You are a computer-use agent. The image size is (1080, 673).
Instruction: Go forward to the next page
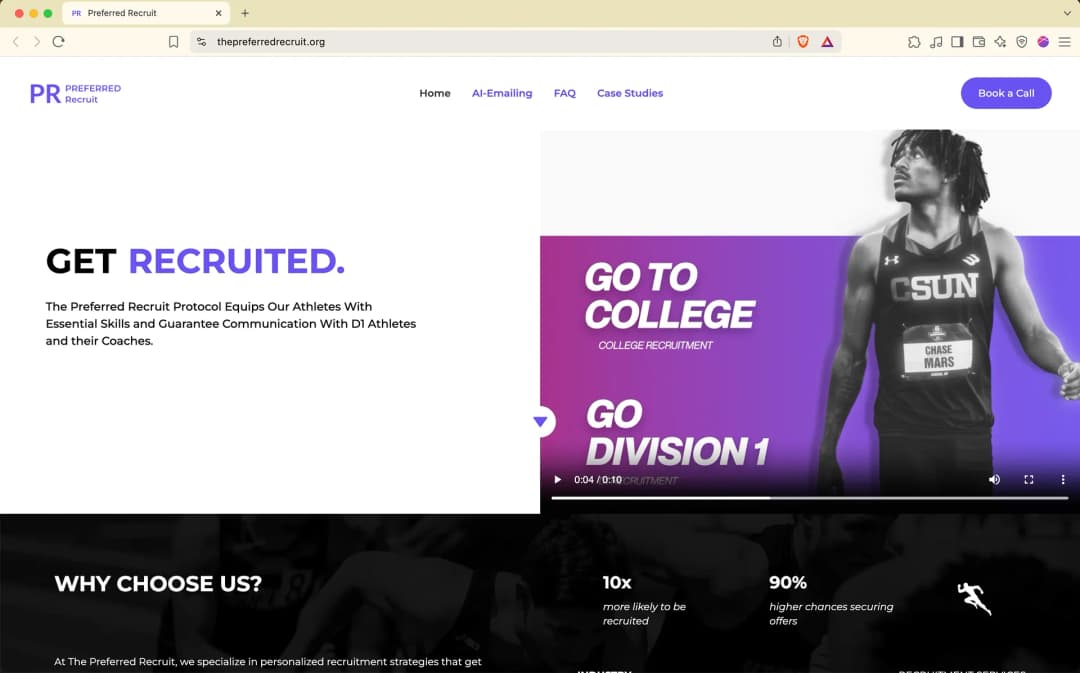[x=37, y=41]
